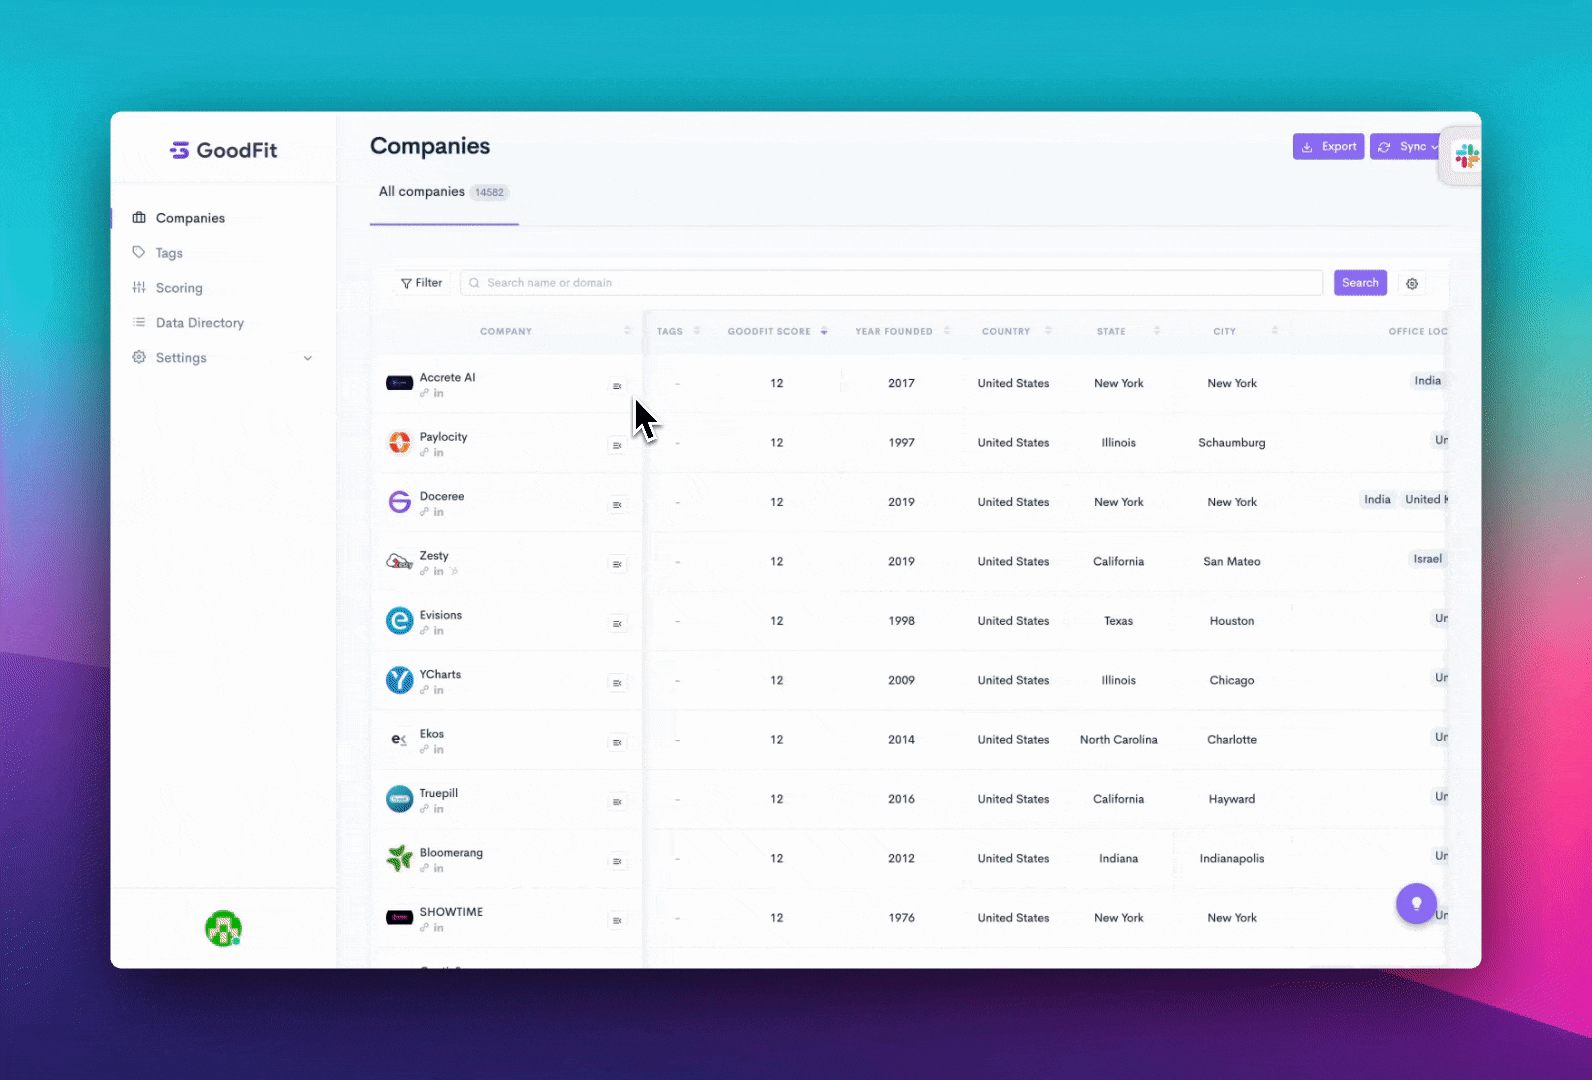Viewport: 1592px width, 1080px height.
Task: Click details icon in Zesty row
Action: tap(617, 564)
